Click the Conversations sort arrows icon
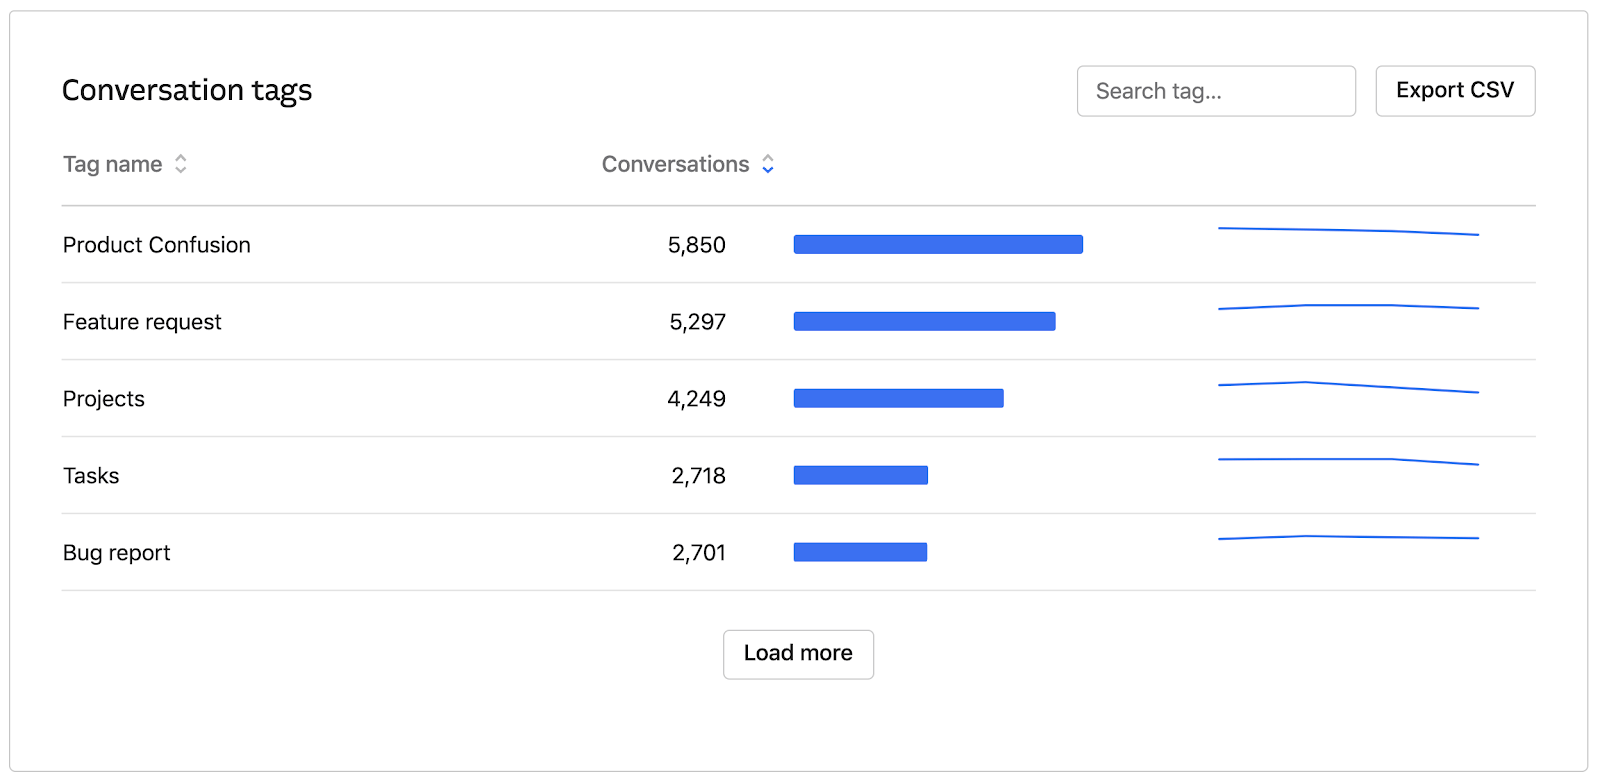Screen dimensions: 1600x781 point(768,164)
